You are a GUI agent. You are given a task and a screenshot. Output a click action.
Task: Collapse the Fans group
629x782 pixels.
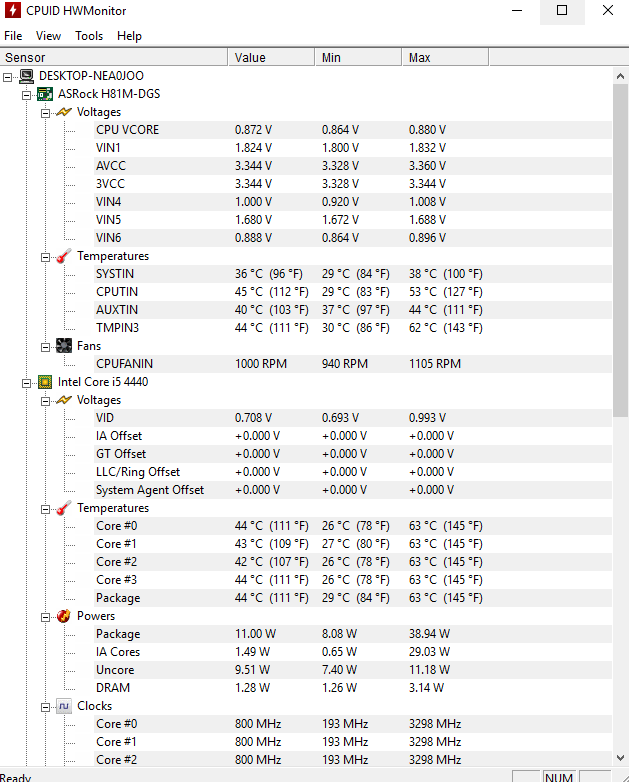[x=45, y=347]
